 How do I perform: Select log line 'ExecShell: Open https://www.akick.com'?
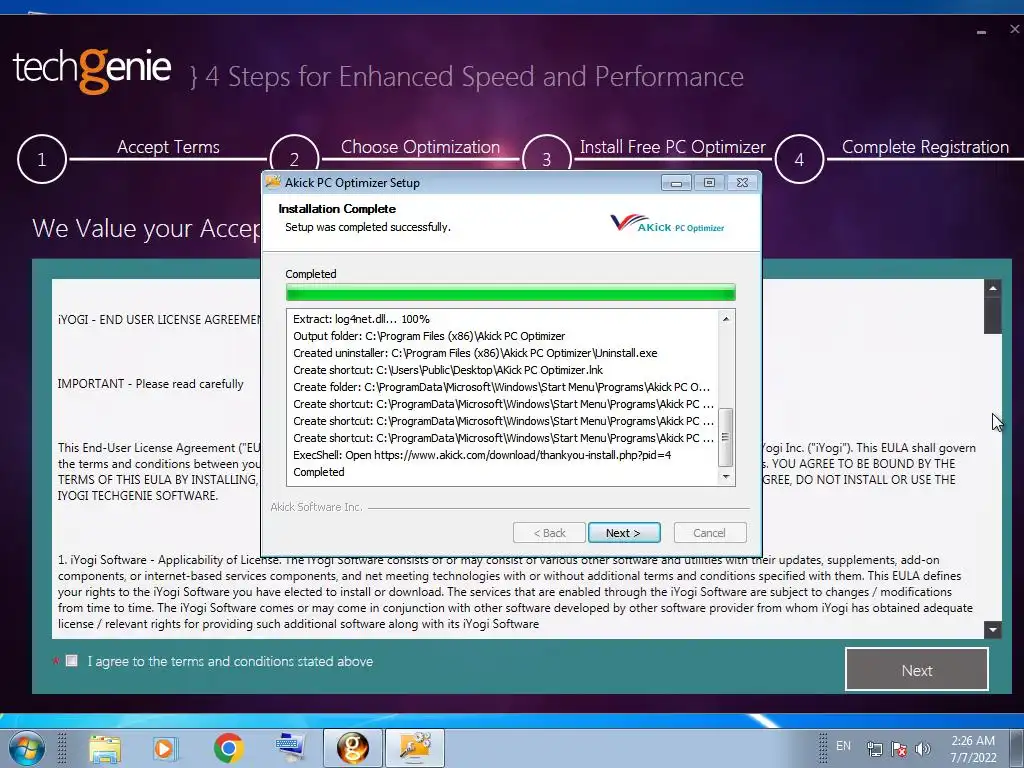point(482,455)
